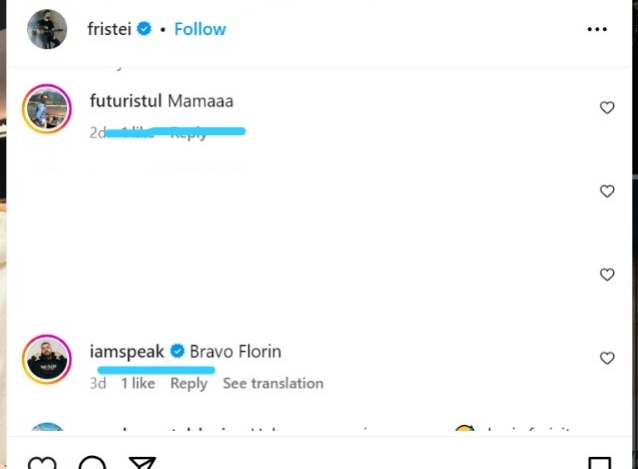Viewport: 638px width, 469px height.
Task: Follow the fristei account
Action: 200,29
